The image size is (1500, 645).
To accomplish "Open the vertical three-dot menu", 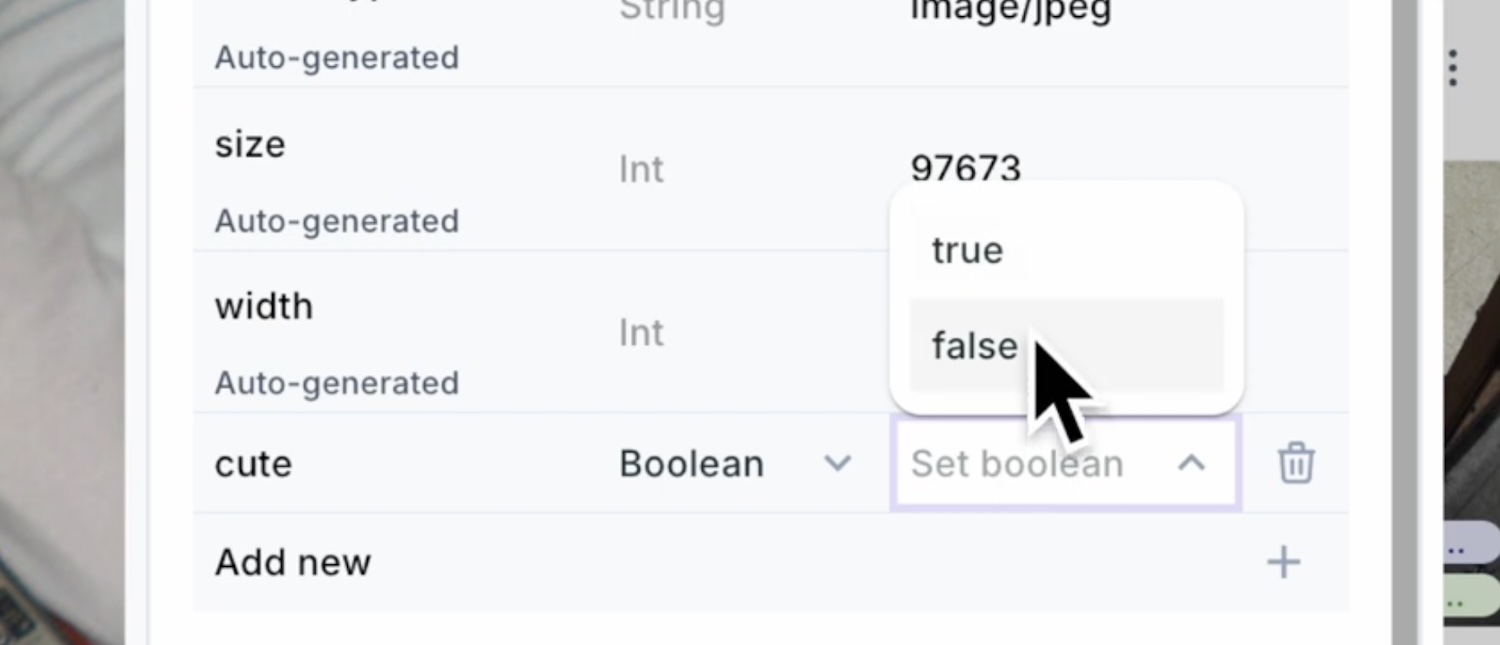I will click(1452, 68).
